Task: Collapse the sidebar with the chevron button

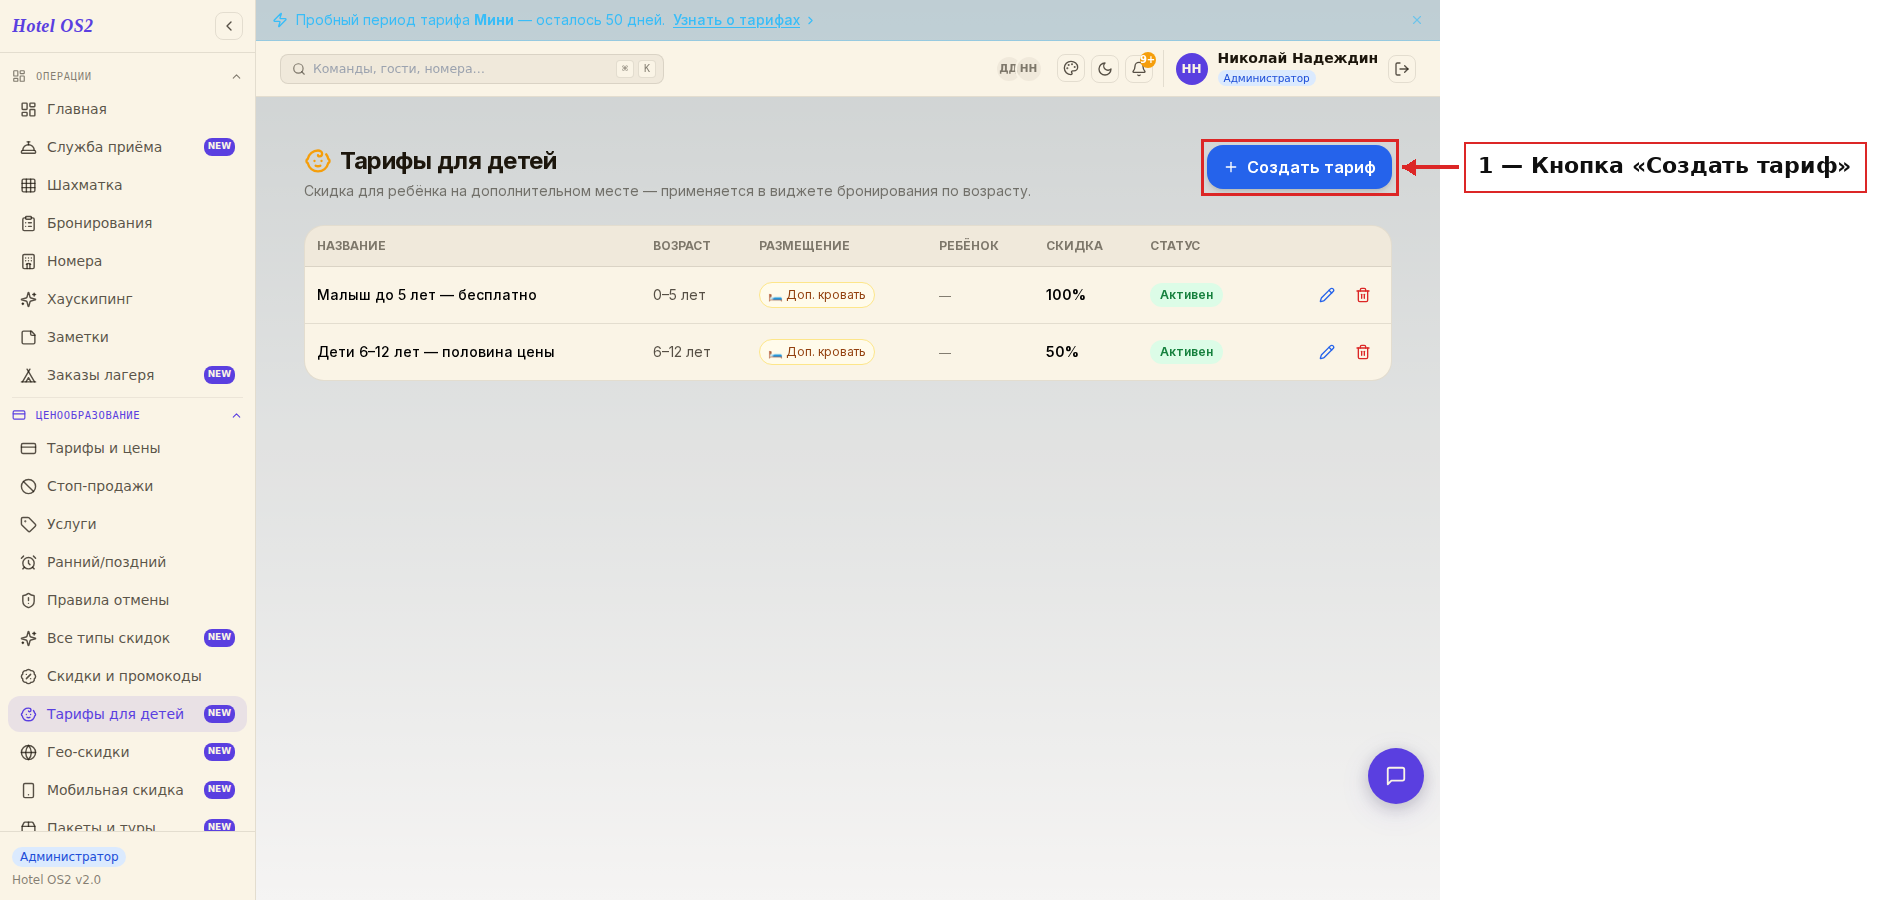Action: point(229,26)
